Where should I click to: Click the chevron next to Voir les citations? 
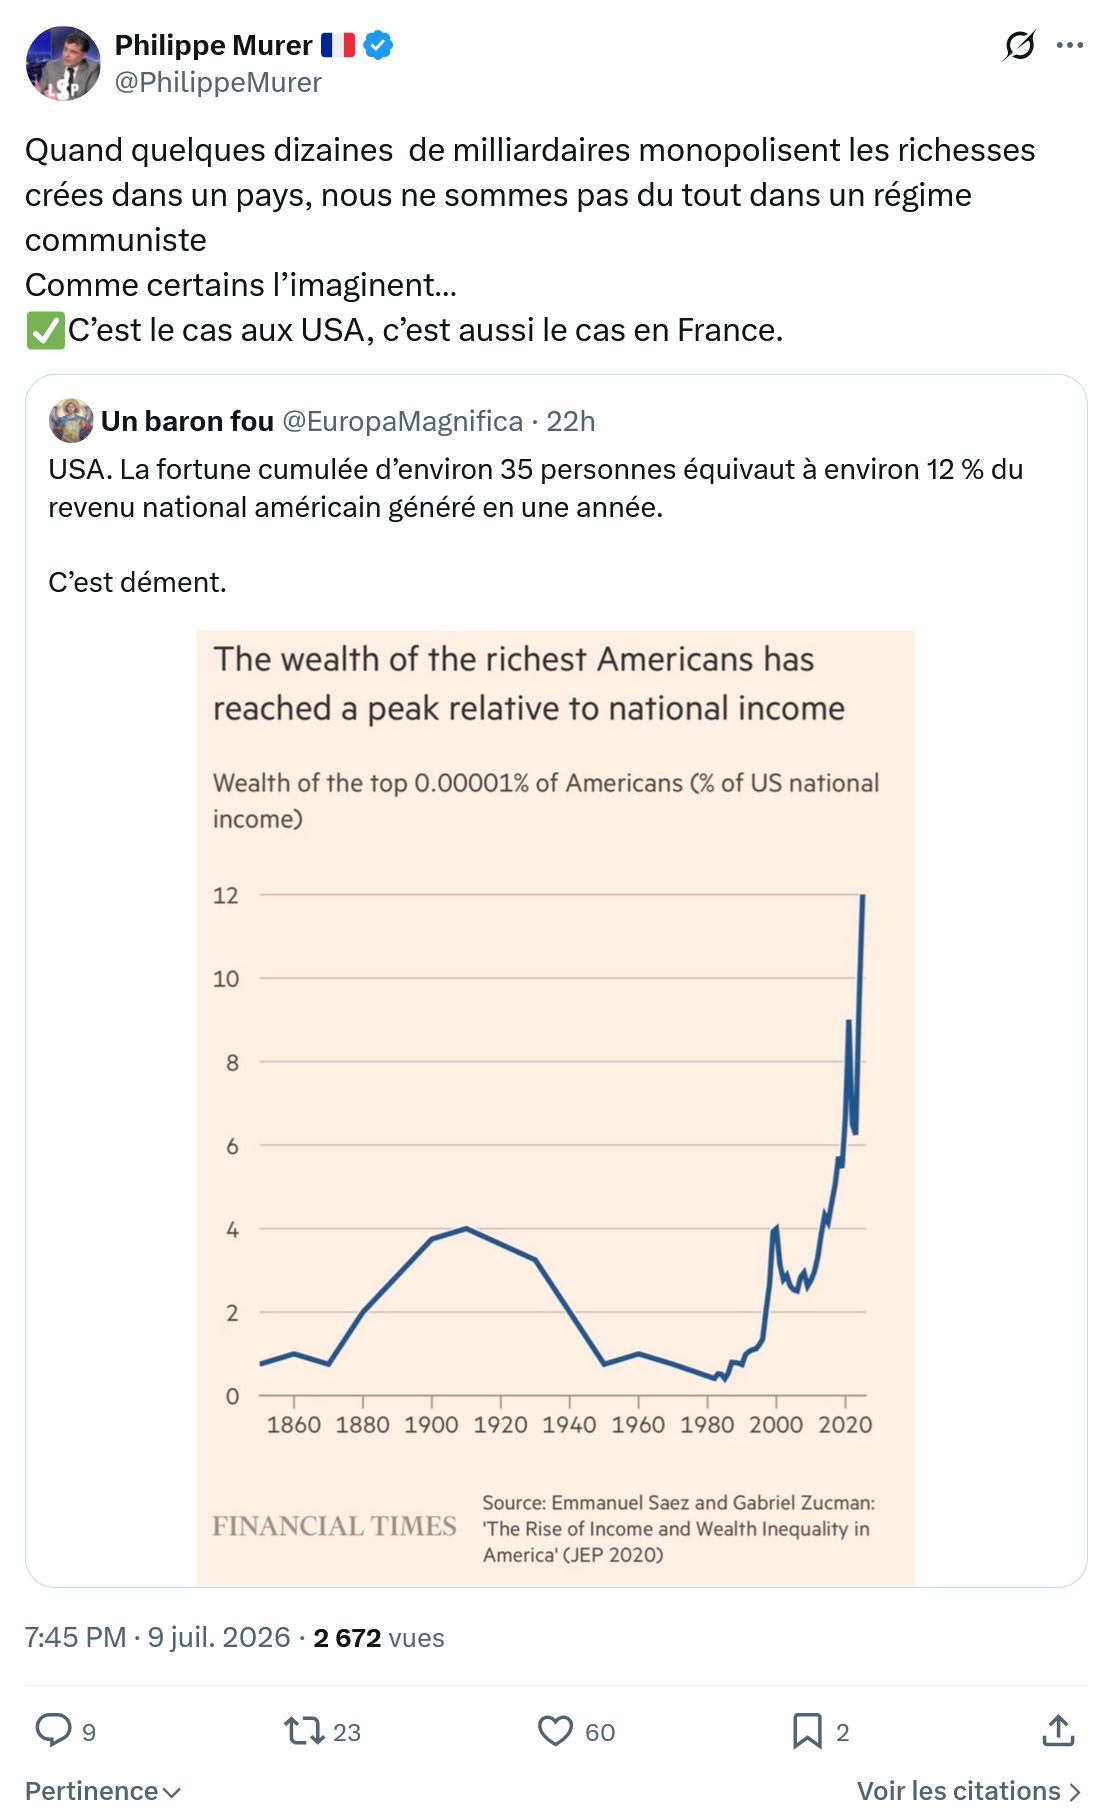1075,1791
